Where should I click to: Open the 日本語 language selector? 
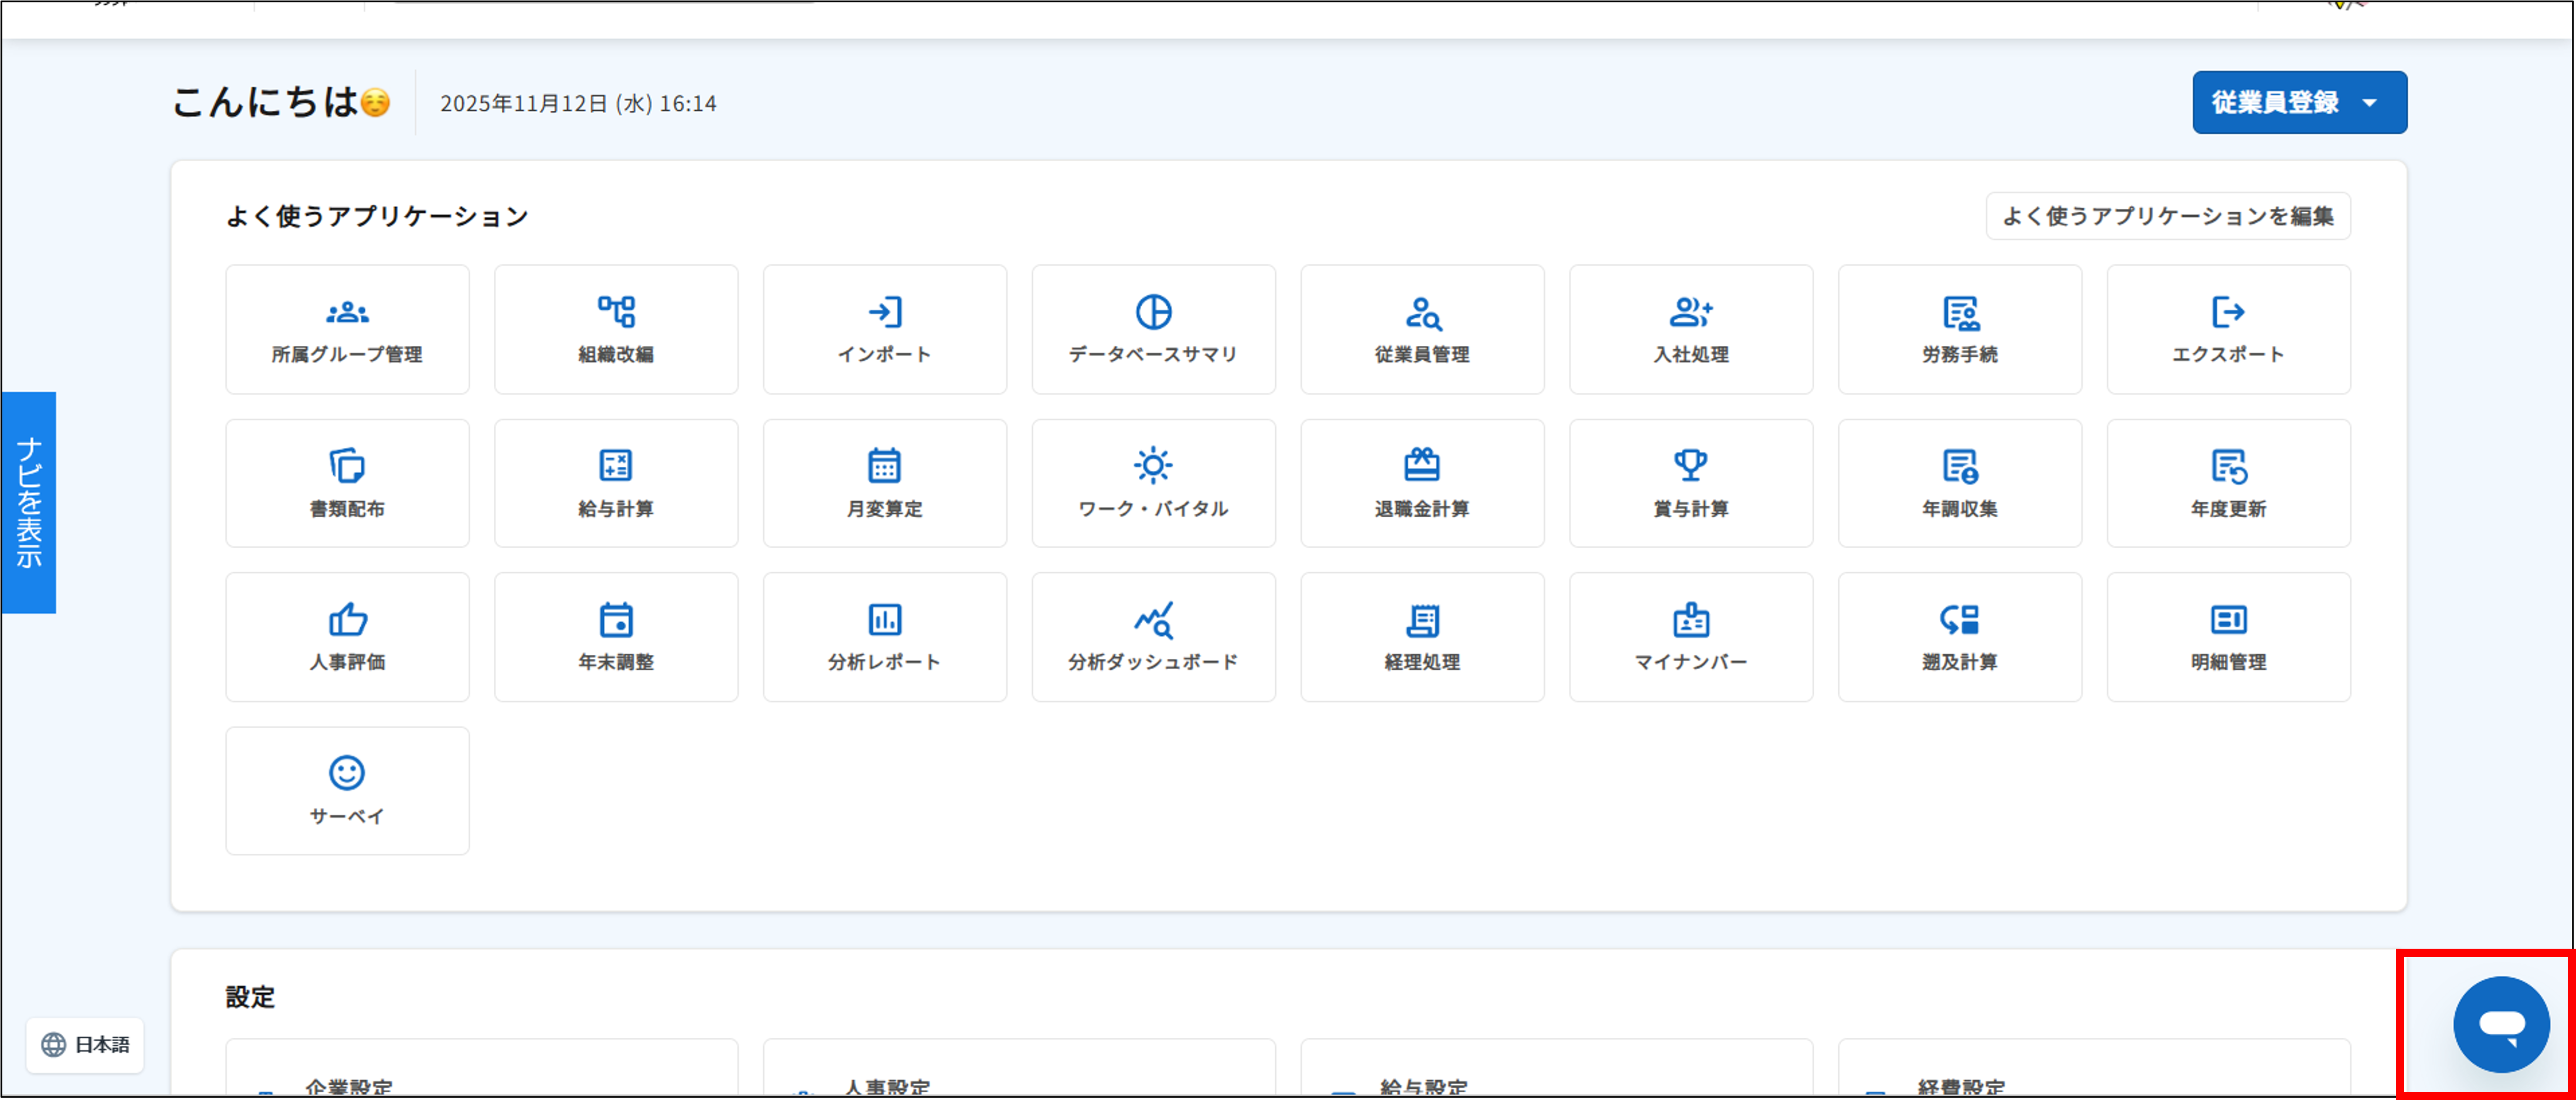[x=85, y=1045]
